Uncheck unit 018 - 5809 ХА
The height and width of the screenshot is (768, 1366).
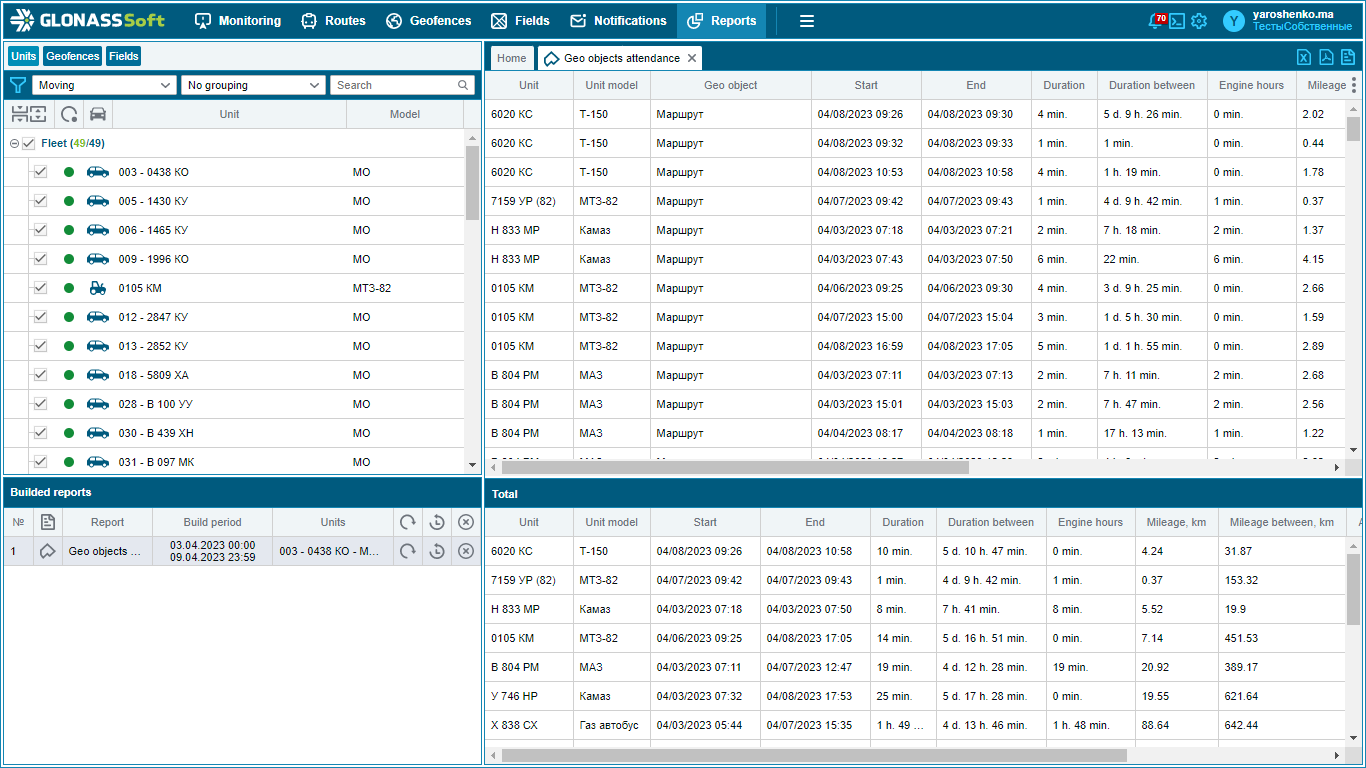click(40, 375)
